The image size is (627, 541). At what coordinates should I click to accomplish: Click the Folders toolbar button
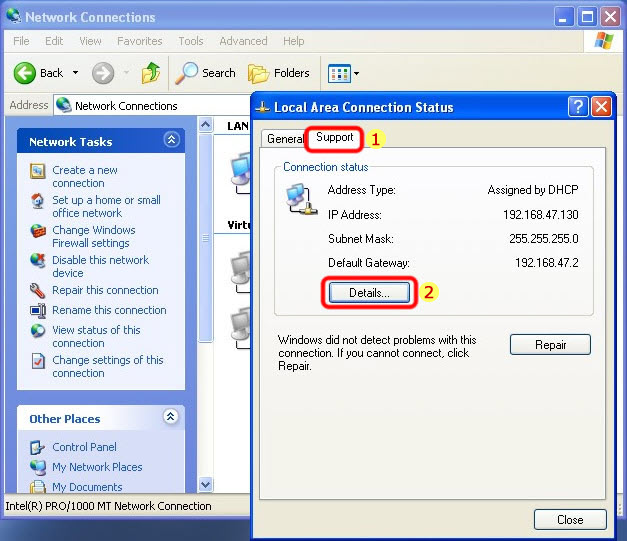click(x=279, y=73)
